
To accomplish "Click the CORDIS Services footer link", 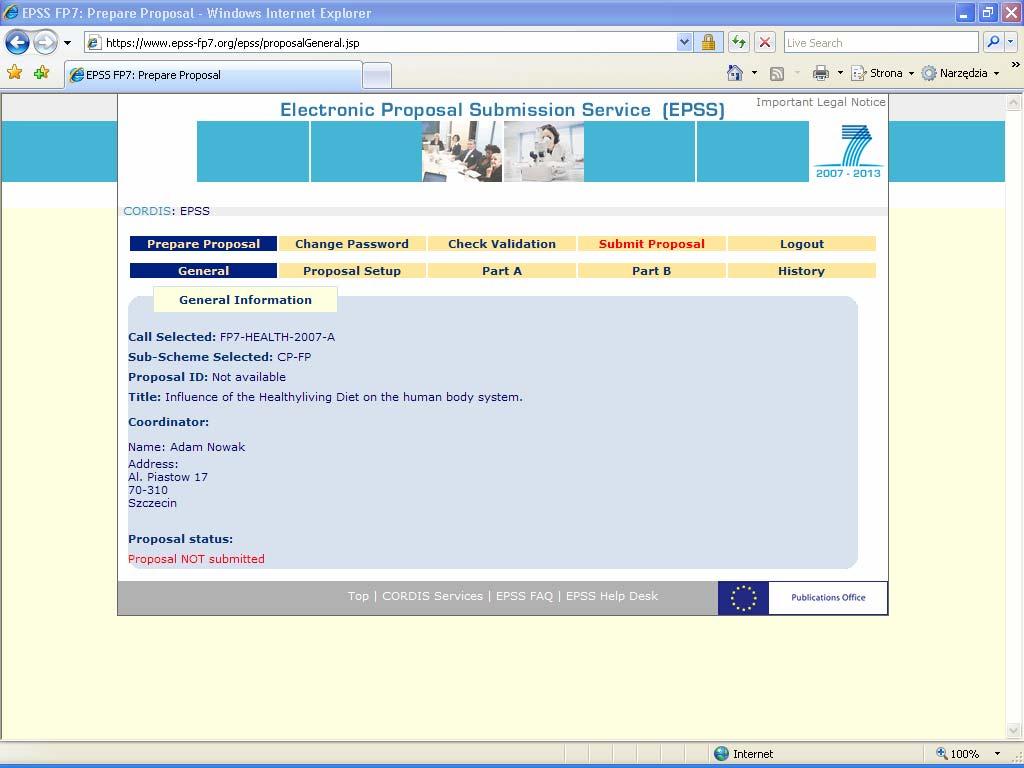I will tap(432, 596).
